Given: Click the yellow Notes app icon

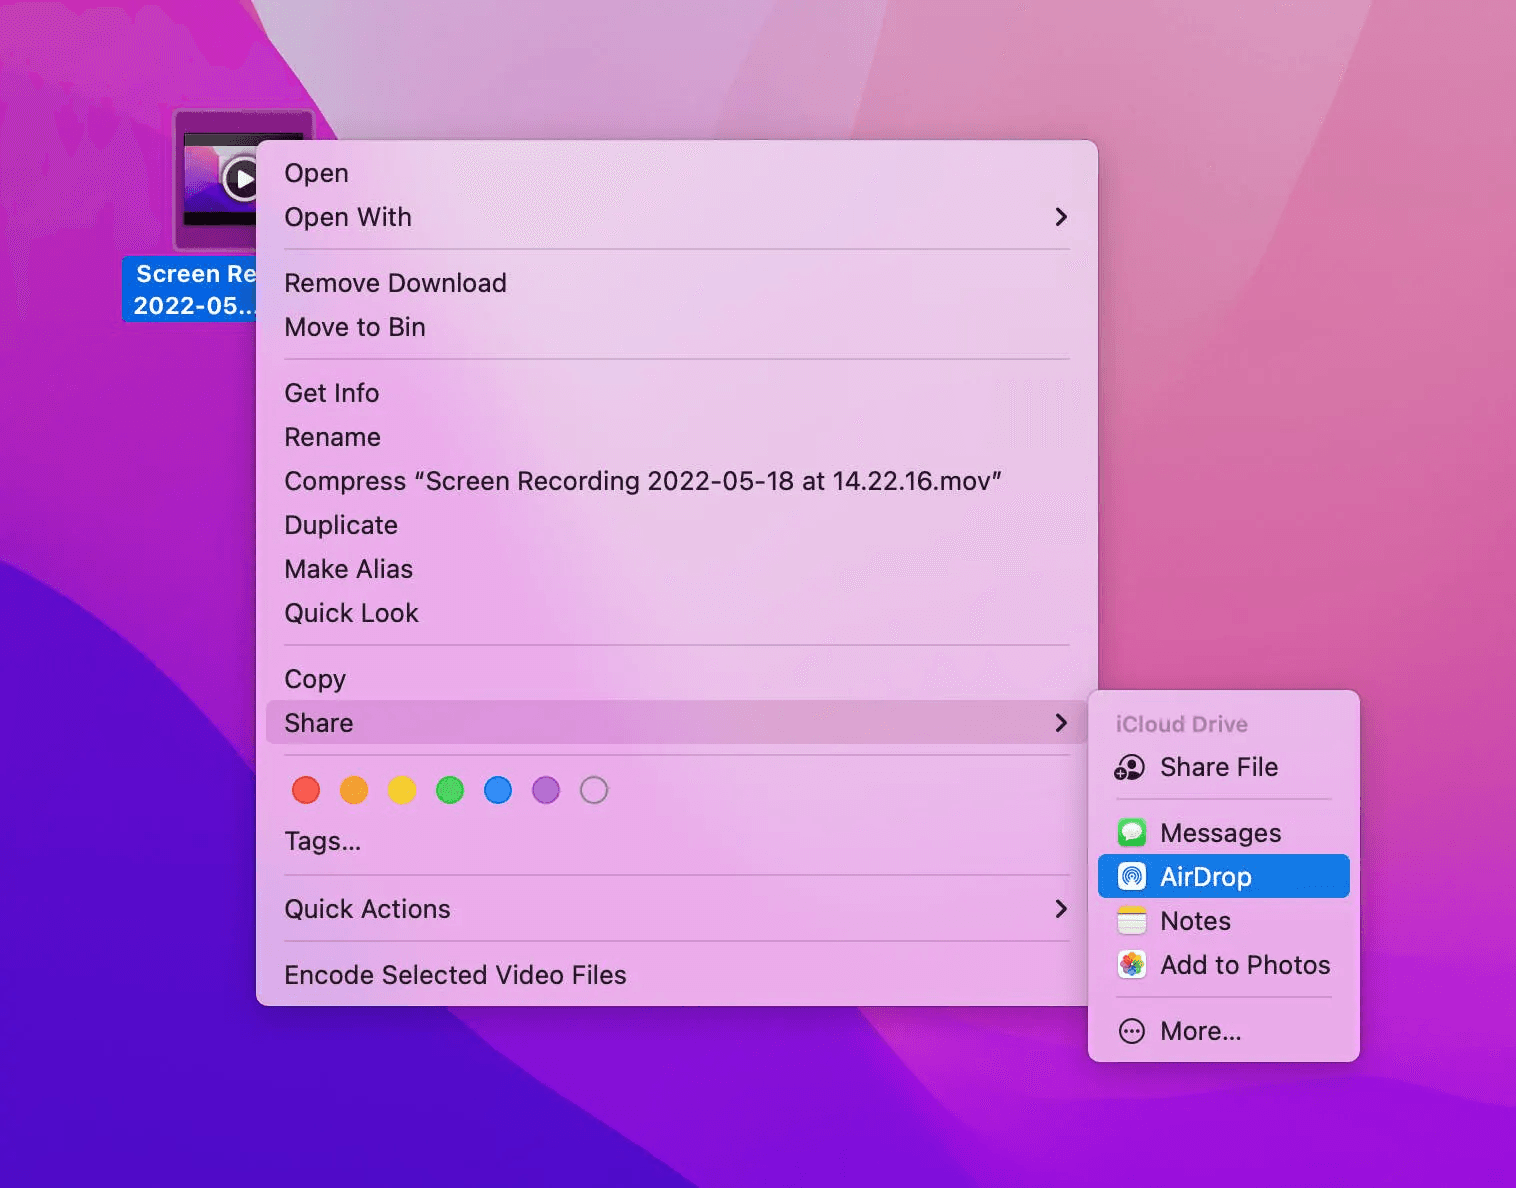Looking at the screenshot, I should coord(1131,920).
